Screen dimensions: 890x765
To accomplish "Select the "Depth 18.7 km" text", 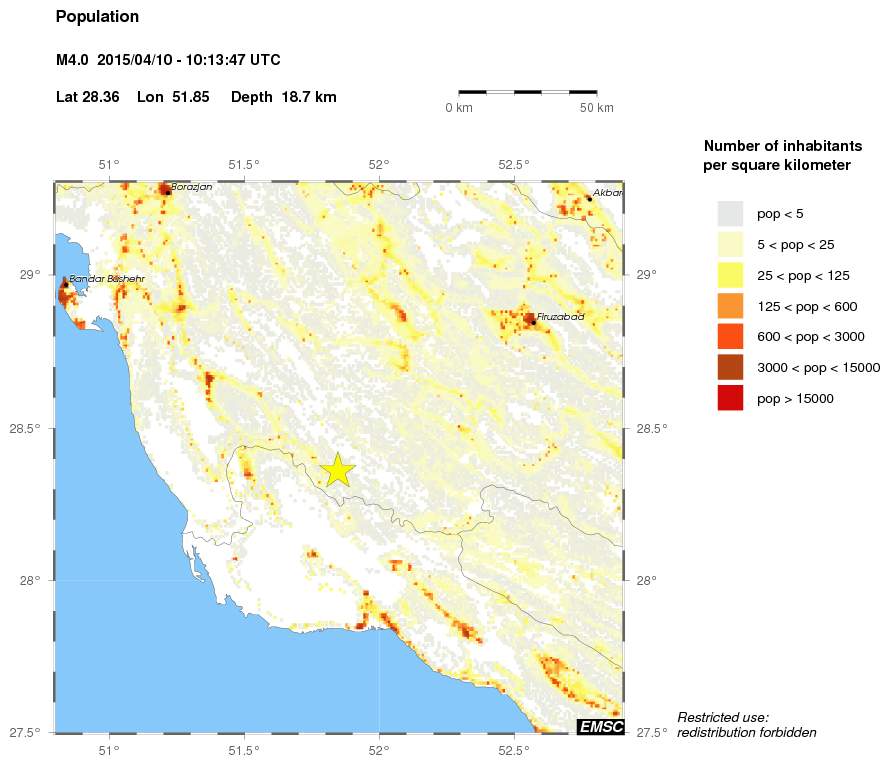I will coord(284,97).
